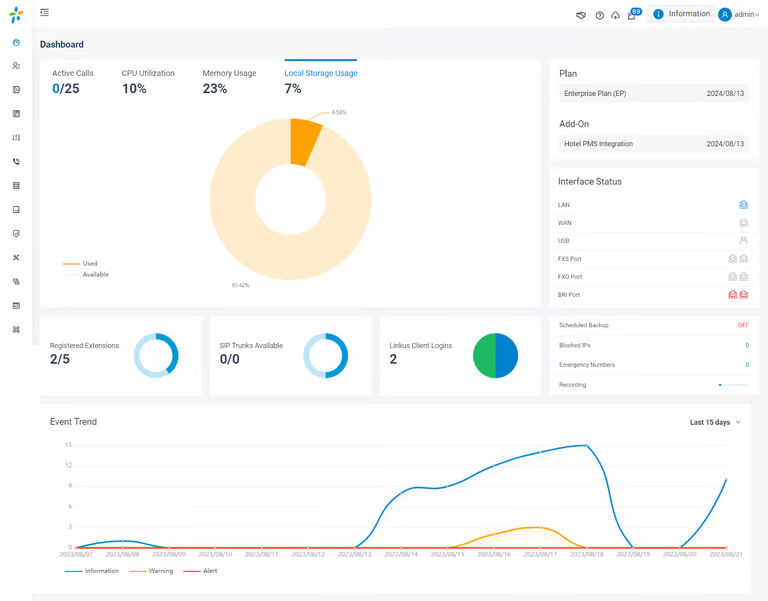
Task: Open Extension and Trunk from the sidebar
Action: pos(16,66)
